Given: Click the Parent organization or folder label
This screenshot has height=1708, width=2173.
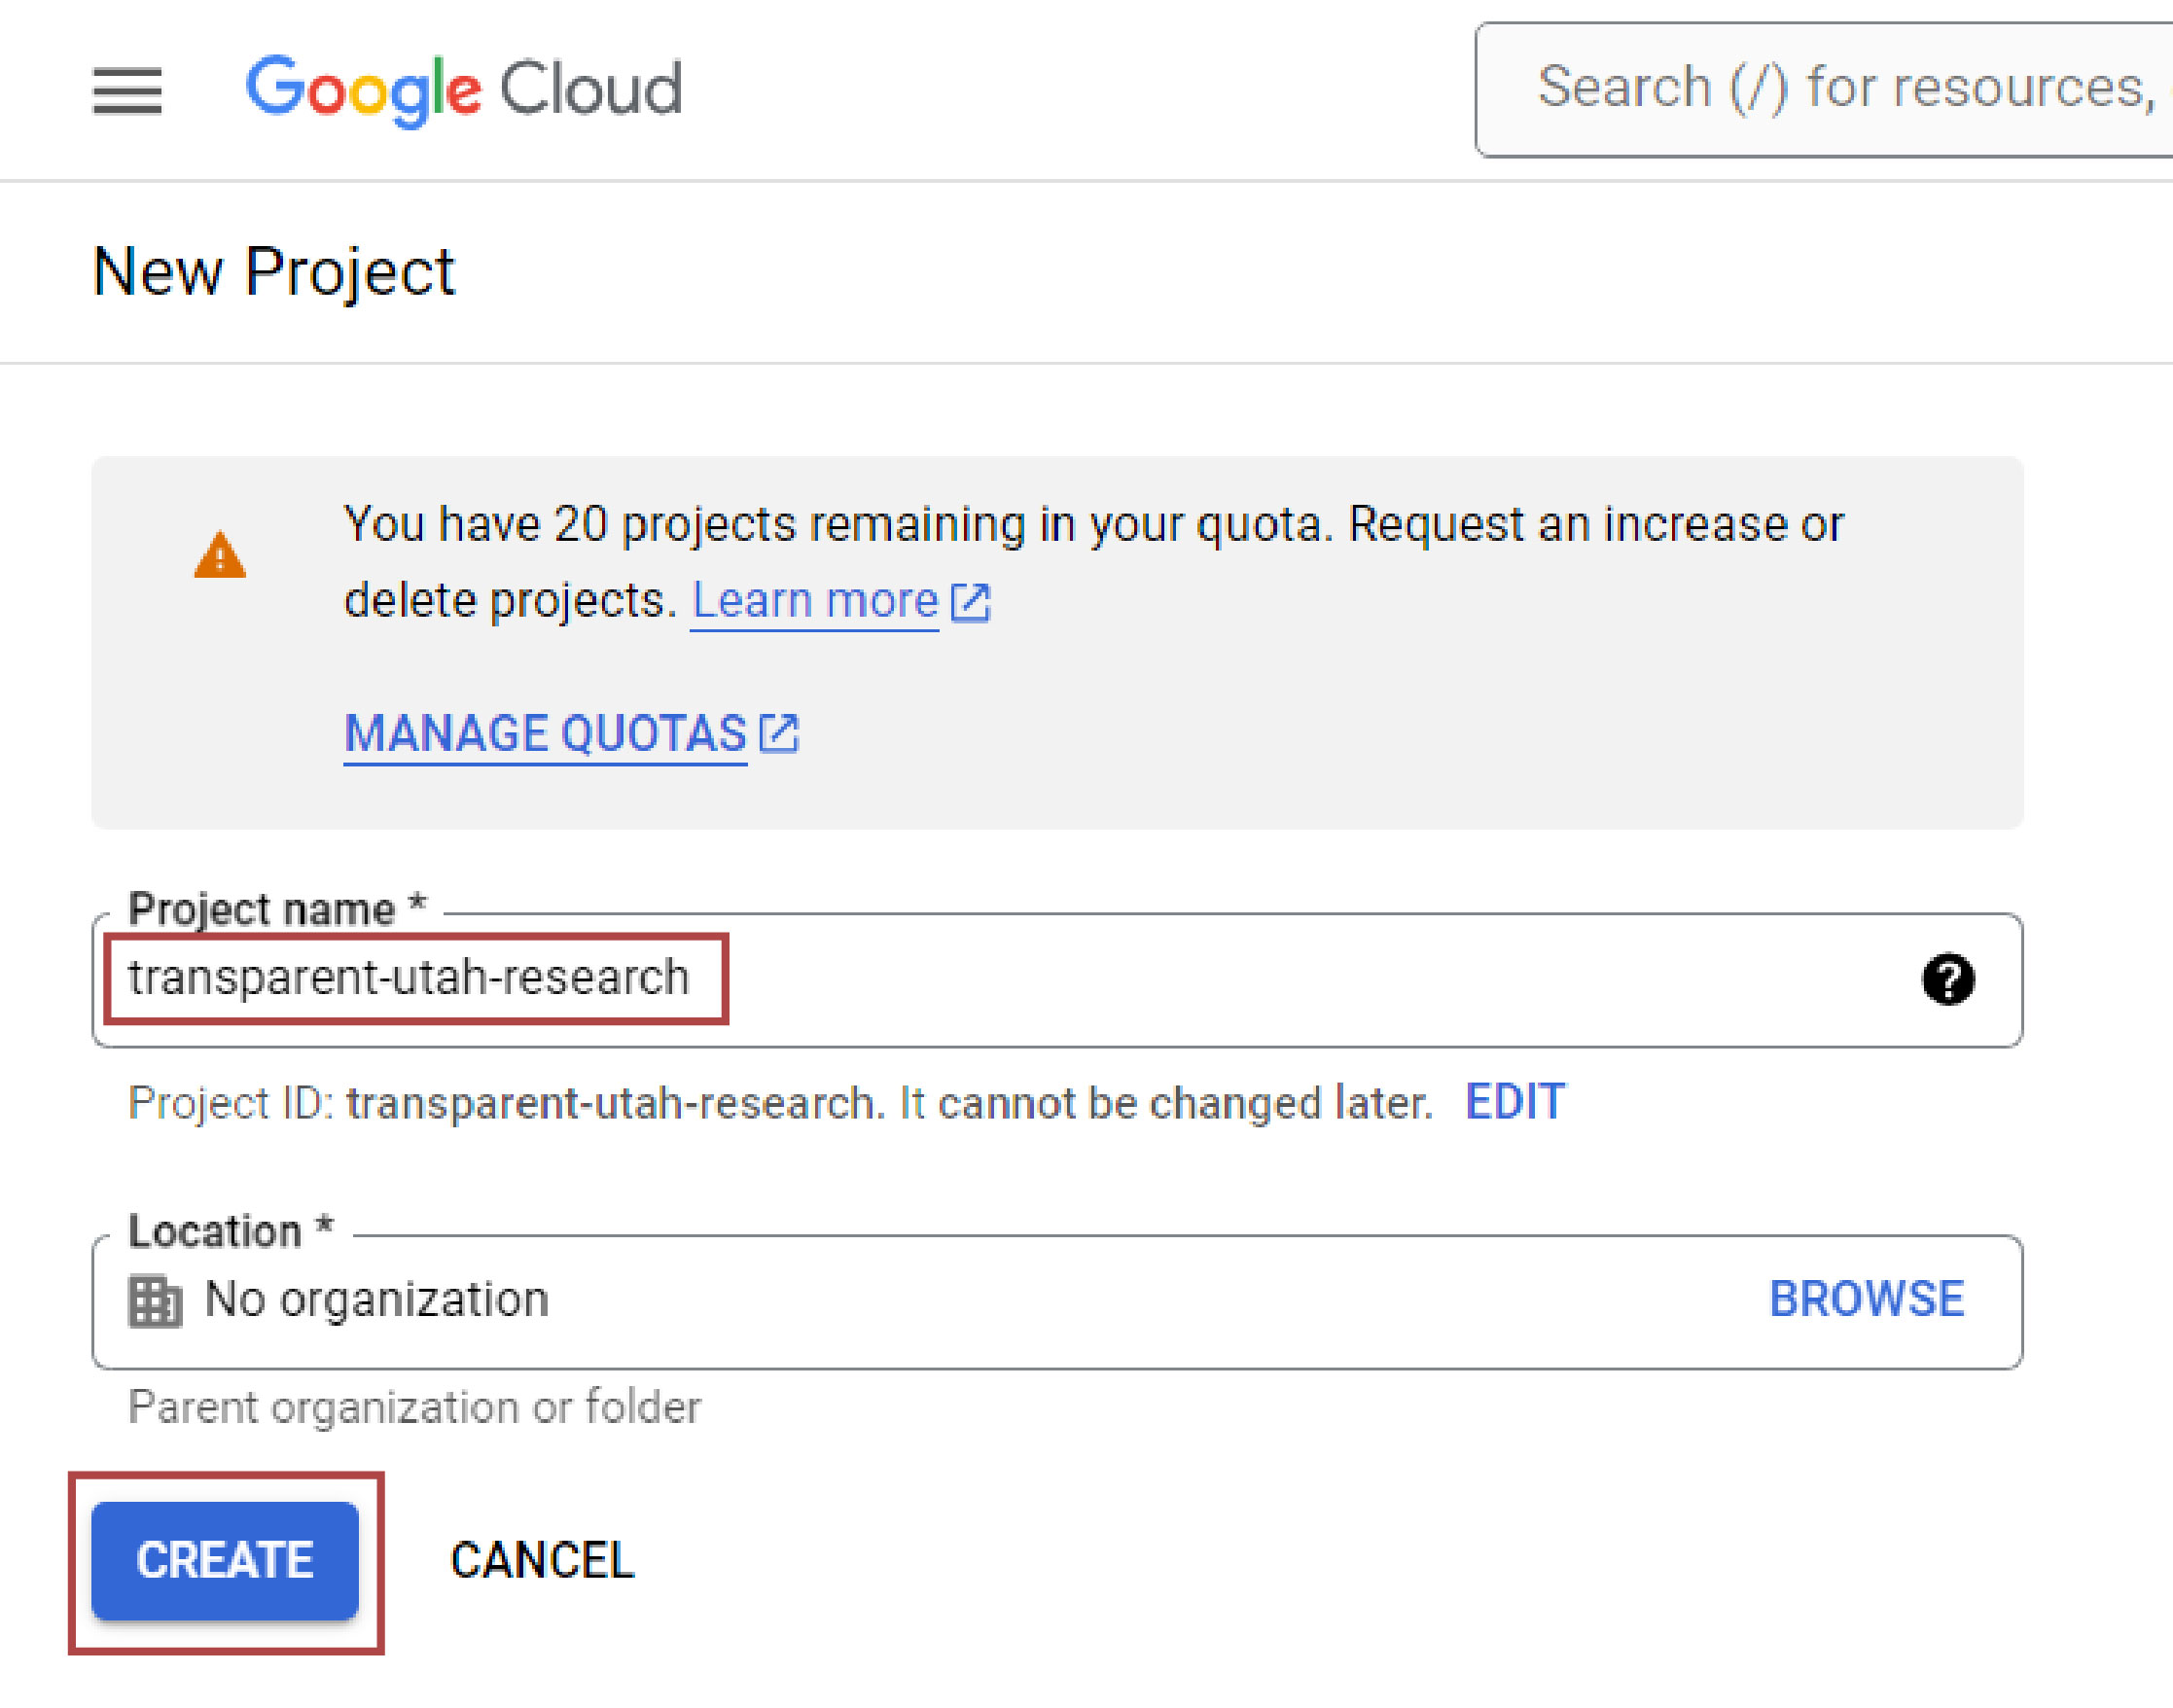Looking at the screenshot, I should click(x=414, y=1407).
